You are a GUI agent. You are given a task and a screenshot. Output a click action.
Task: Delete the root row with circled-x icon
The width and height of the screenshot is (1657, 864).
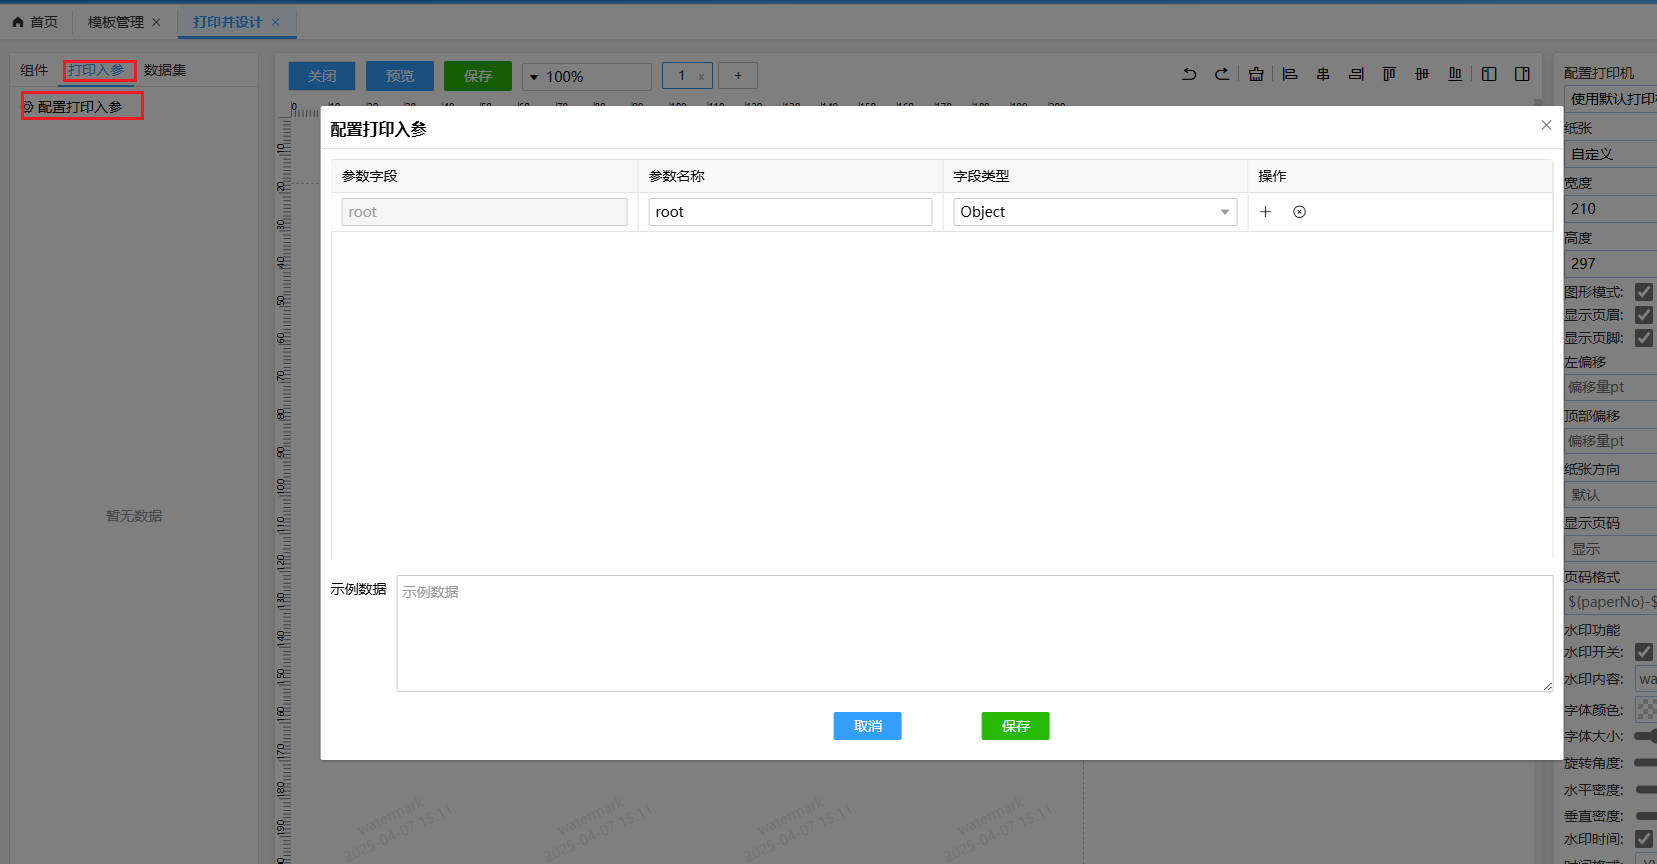(1299, 212)
